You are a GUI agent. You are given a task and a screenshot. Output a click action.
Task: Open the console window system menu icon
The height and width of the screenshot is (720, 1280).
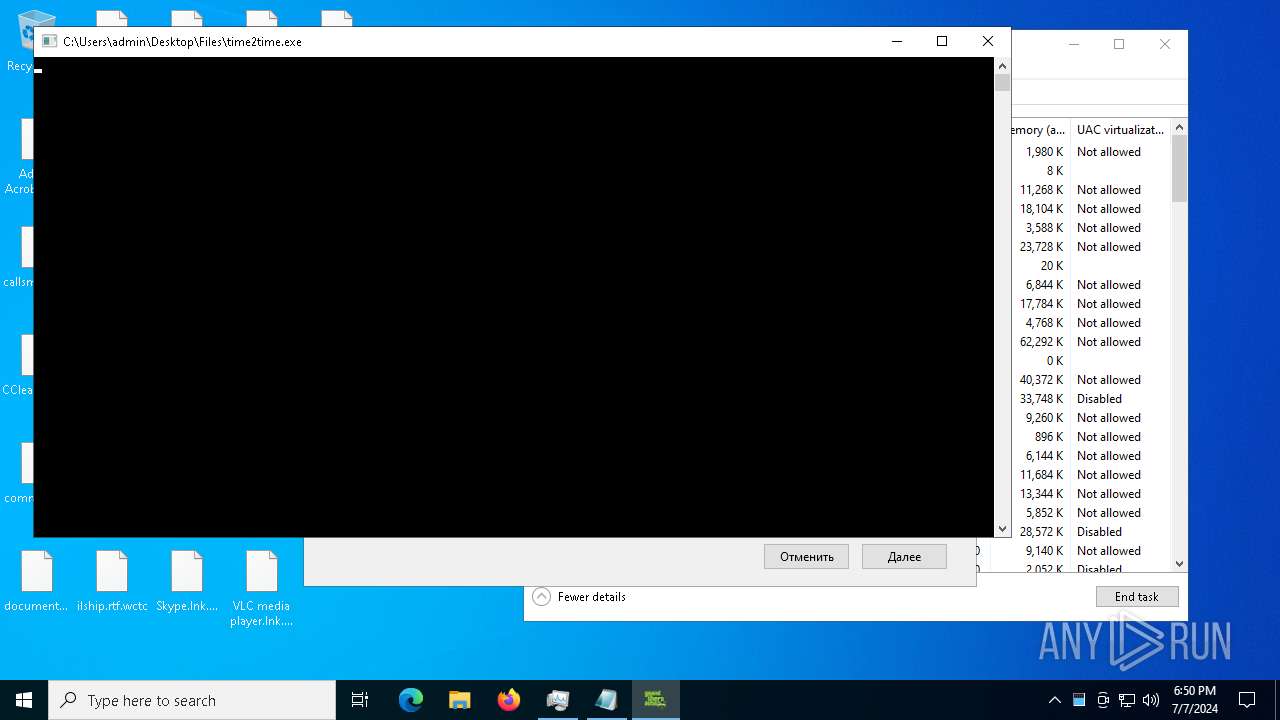[49, 41]
